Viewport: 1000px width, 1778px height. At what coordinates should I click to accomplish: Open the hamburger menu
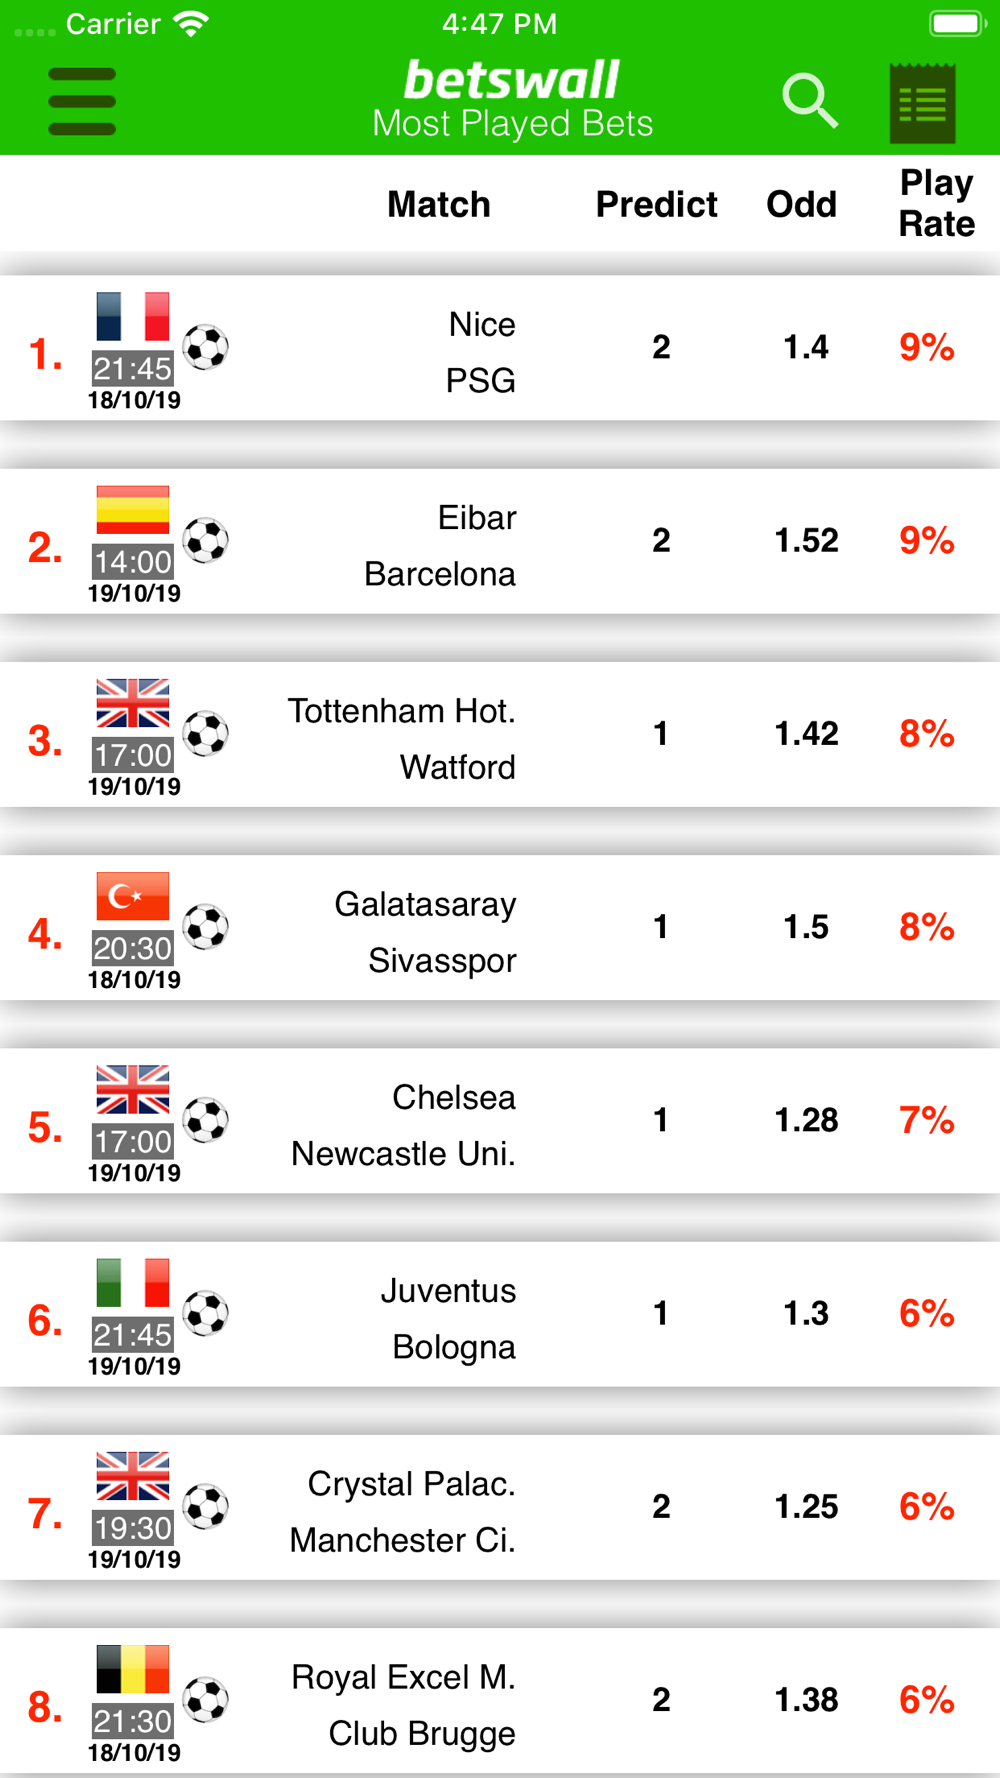[82, 101]
